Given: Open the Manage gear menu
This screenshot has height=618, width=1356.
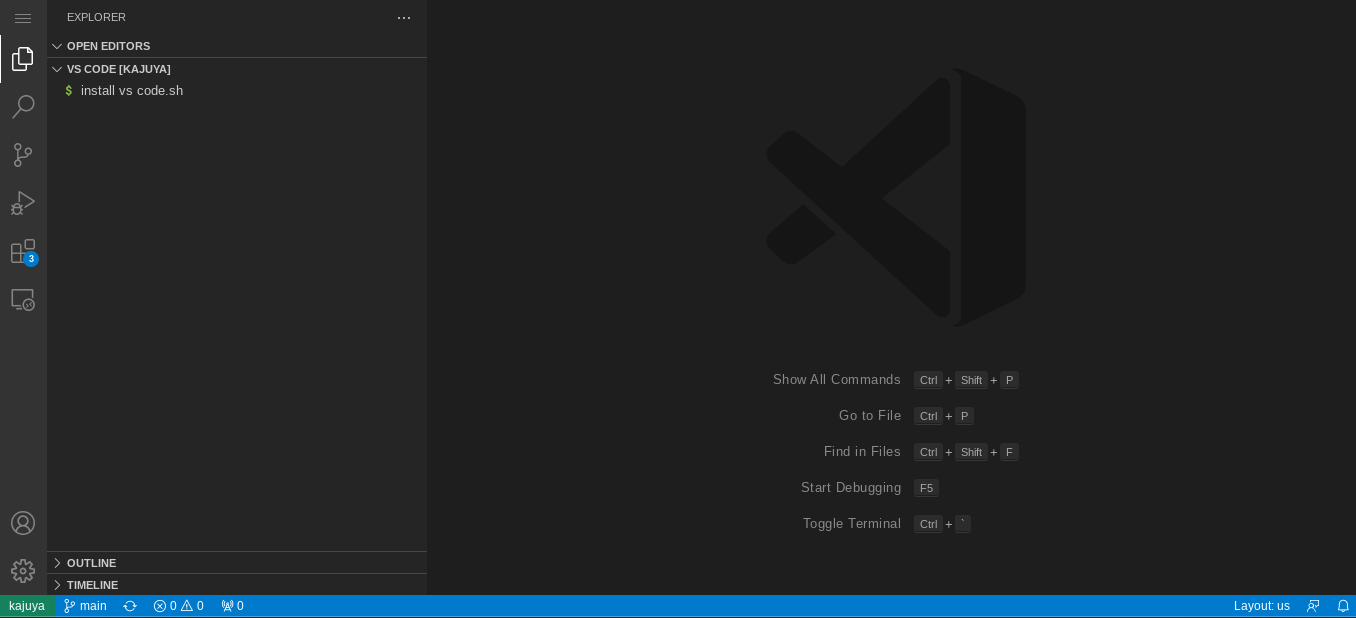Looking at the screenshot, I should (x=23, y=571).
